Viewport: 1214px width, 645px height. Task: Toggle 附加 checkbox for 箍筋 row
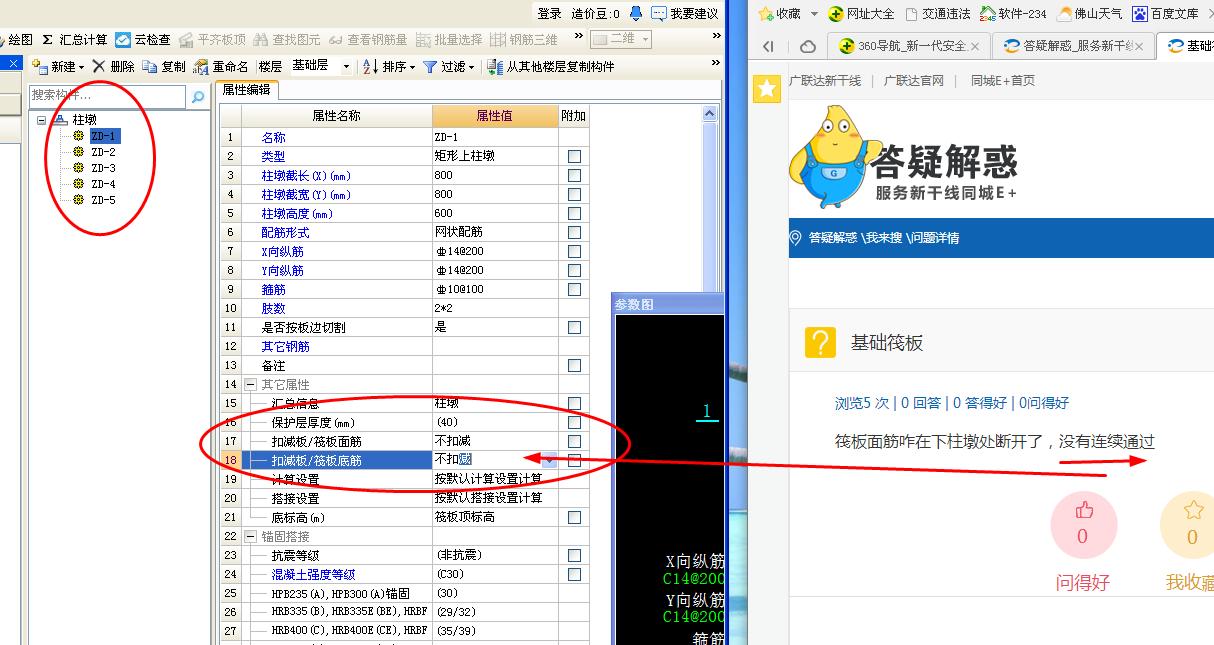point(574,289)
